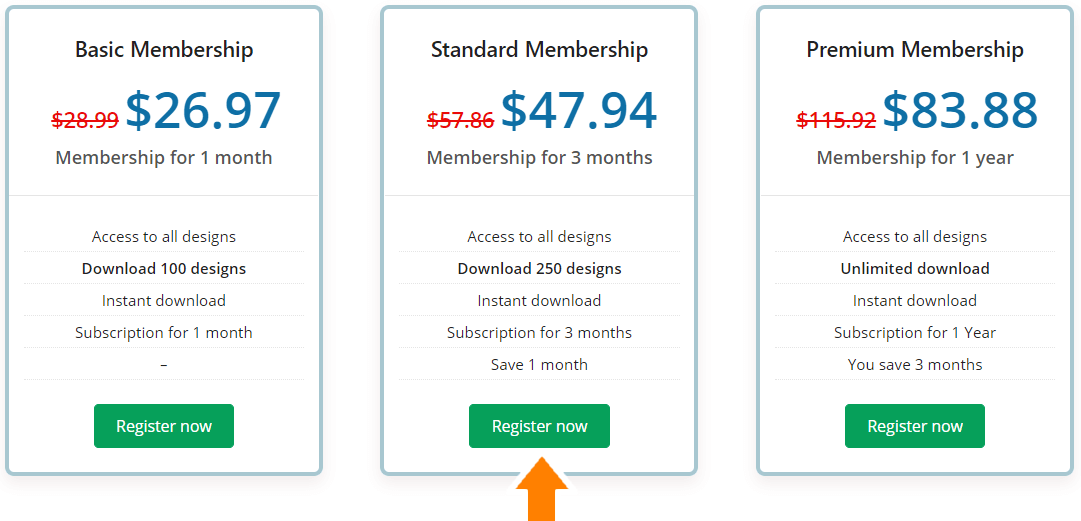Select the Standard Membership title

pyautogui.click(x=539, y=50)
